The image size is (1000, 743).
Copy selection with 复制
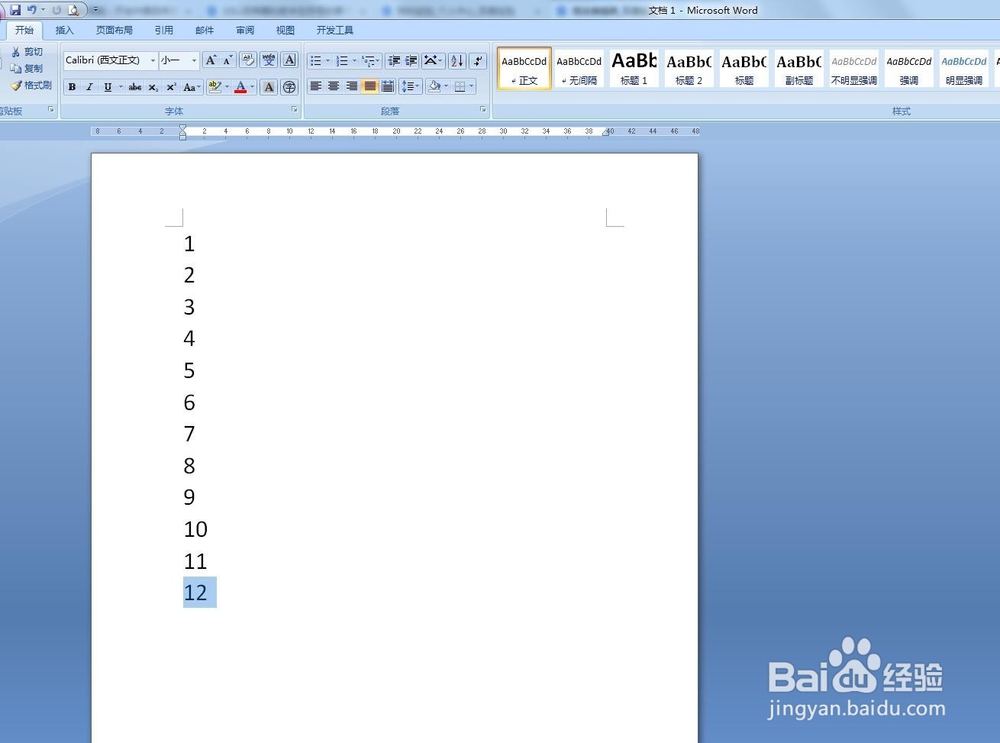pyautogui.click(x=27, y=68)
